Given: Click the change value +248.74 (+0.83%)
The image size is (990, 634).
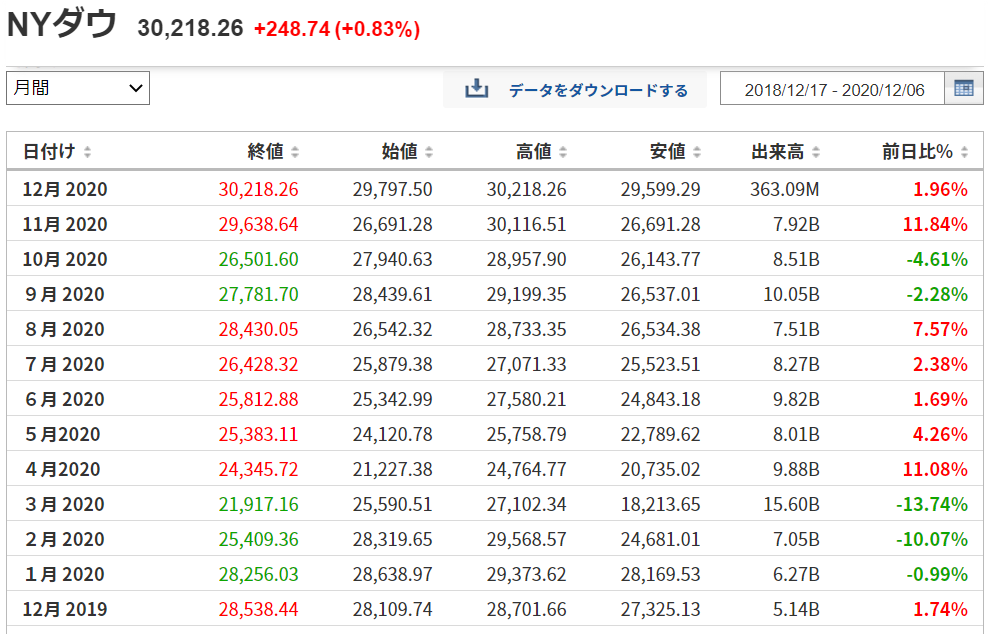Looking at the screenshot, I should click(337, 29).
